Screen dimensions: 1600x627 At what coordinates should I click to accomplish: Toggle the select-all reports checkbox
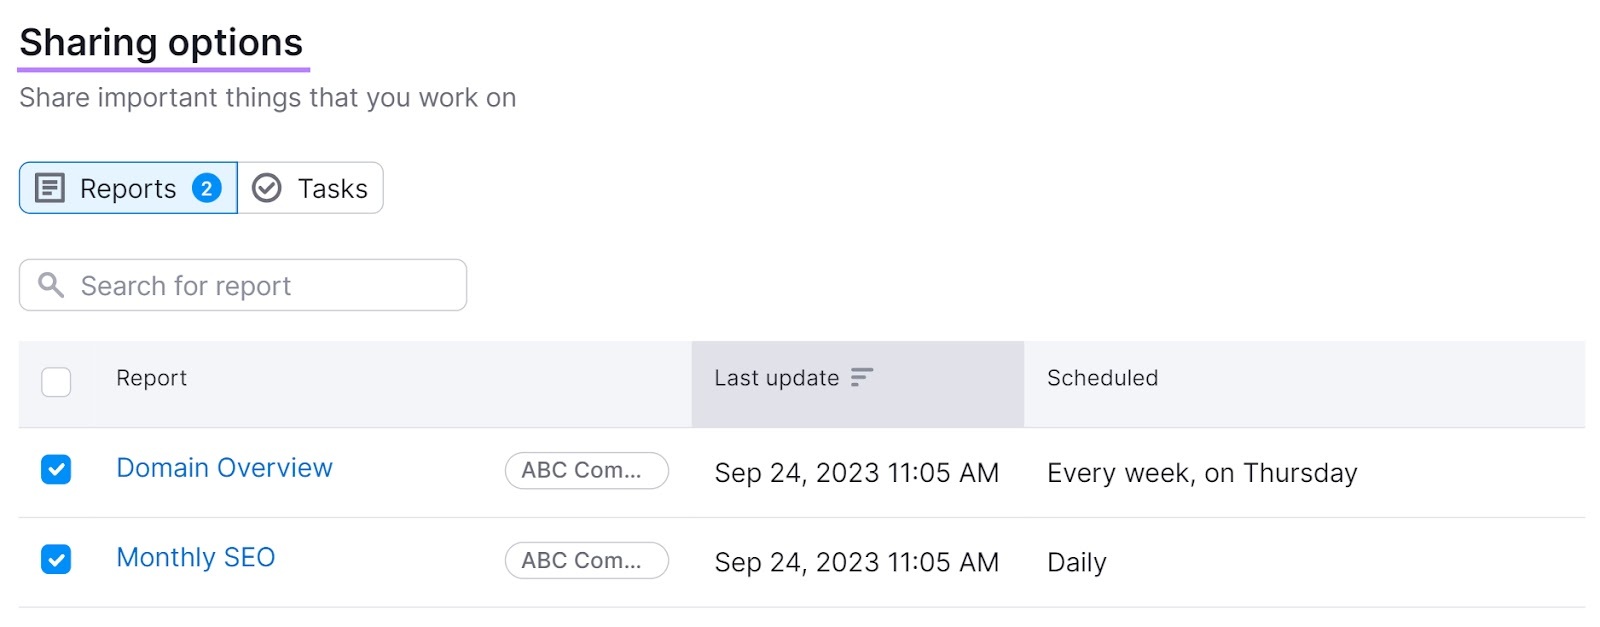coord(56,382)
